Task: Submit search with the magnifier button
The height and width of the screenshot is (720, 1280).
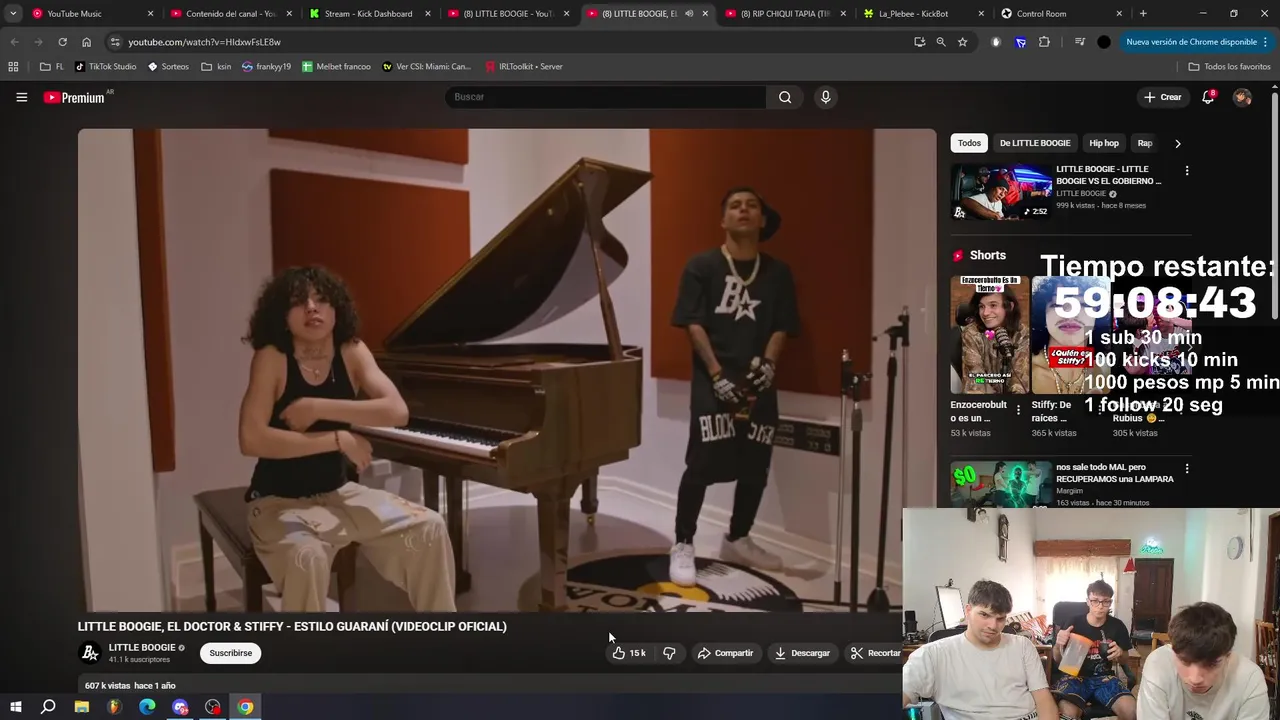Action: pos(785,97)
